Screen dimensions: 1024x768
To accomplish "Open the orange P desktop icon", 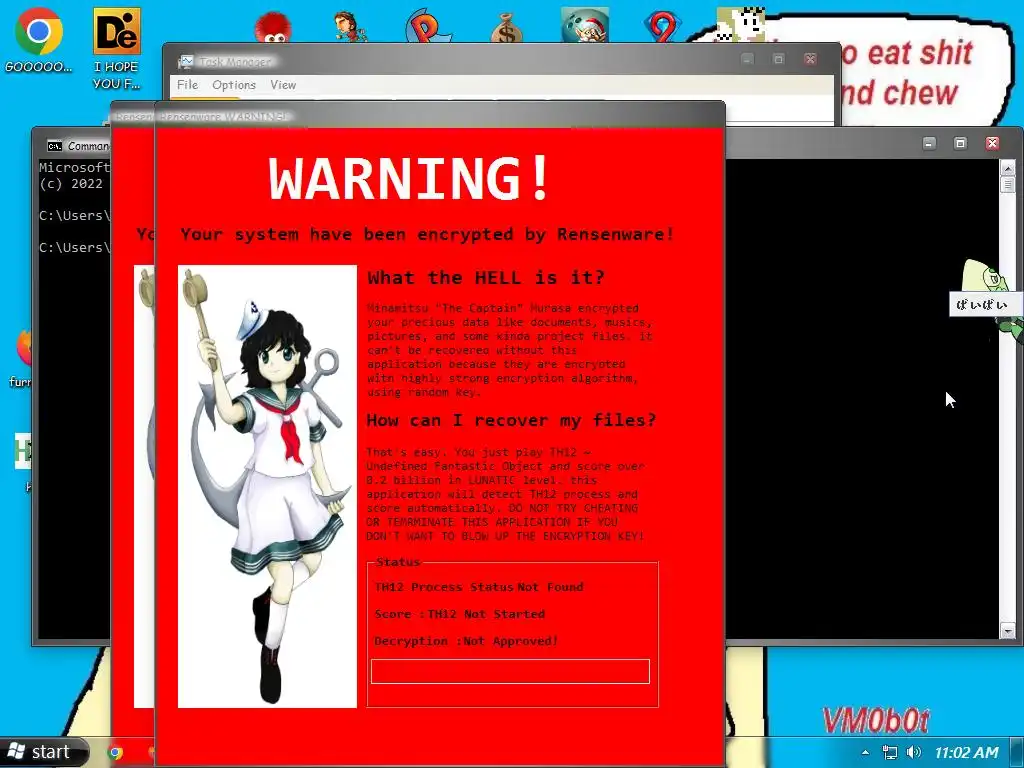I will pyautogui.click(x=427, y=27).
